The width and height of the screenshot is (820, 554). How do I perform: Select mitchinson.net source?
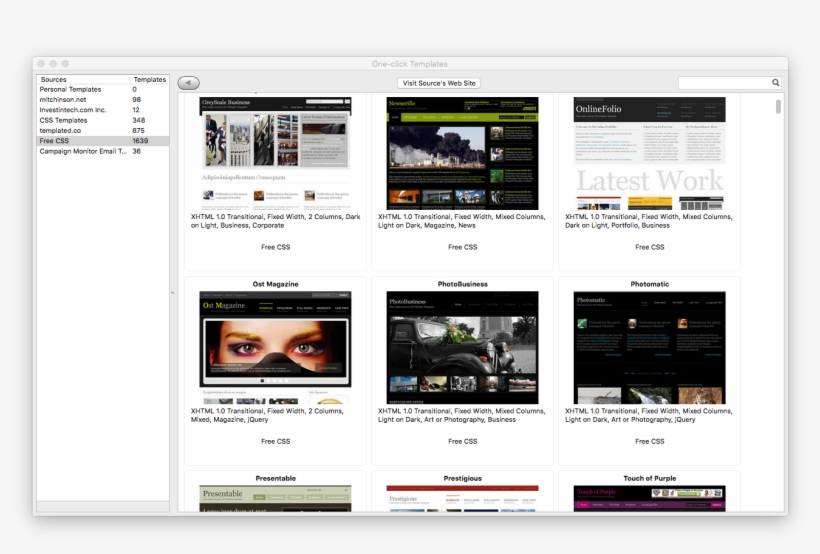(103, 99)
